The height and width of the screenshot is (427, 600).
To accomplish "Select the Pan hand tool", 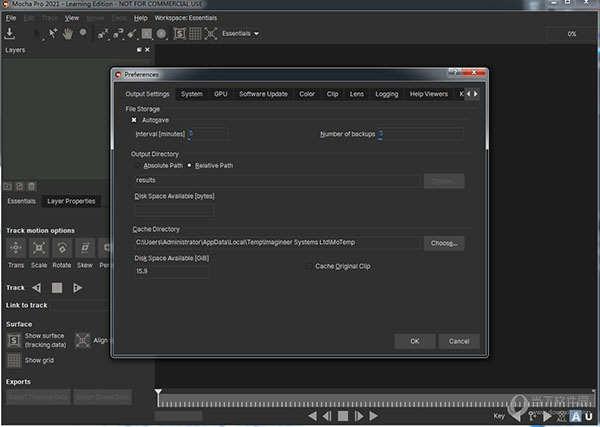I will coord(68,34).
